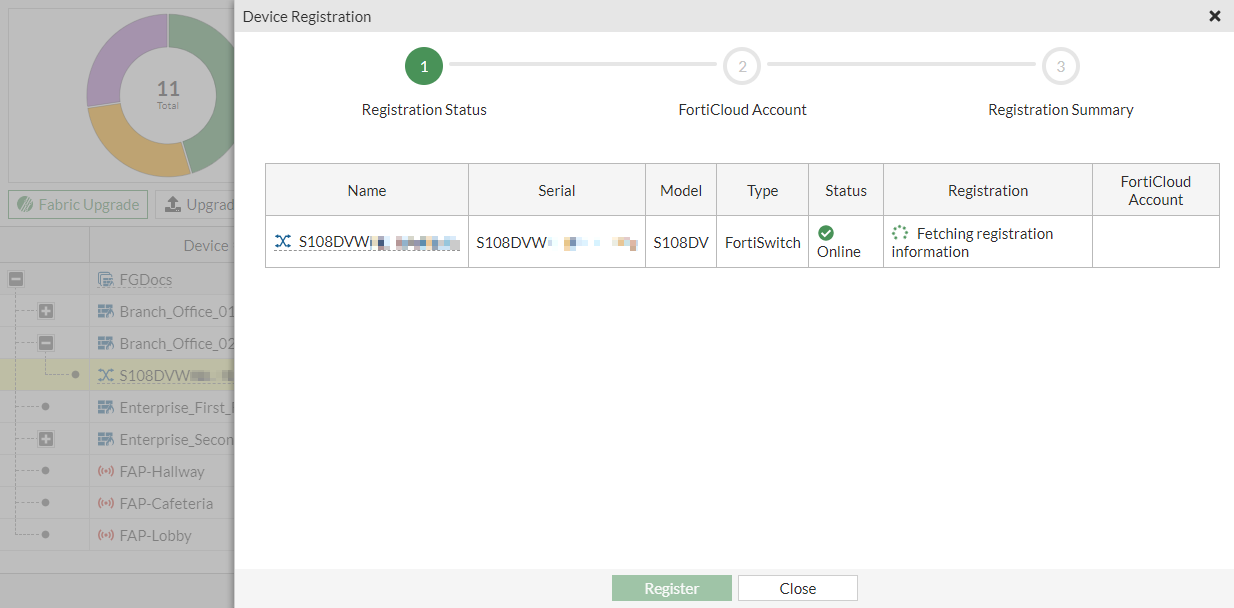Select FAP-Hallway in device tree
1234x608 pixels.
click(x=117, y=471)
